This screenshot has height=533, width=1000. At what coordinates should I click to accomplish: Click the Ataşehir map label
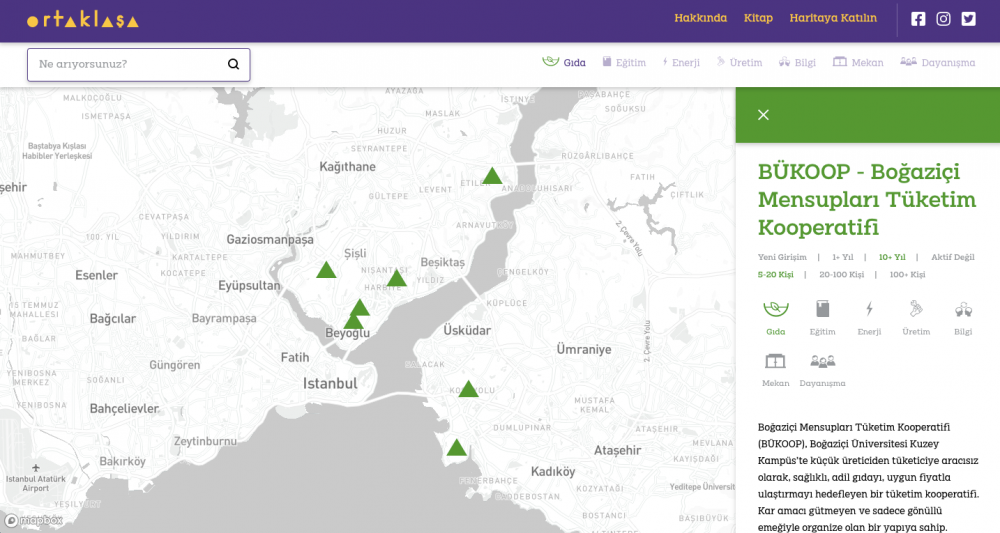point(617,450)
